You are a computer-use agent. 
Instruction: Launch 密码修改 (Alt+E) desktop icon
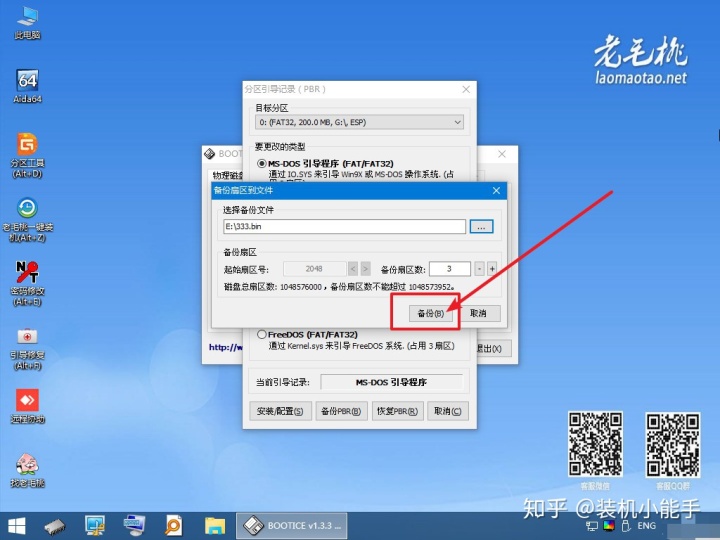[28, 283]
